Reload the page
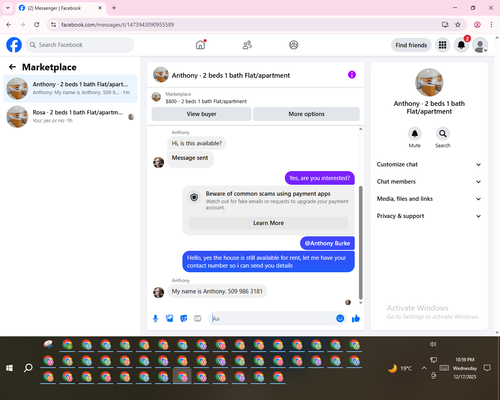Screen dimensions: 500x400 (37, 25)
